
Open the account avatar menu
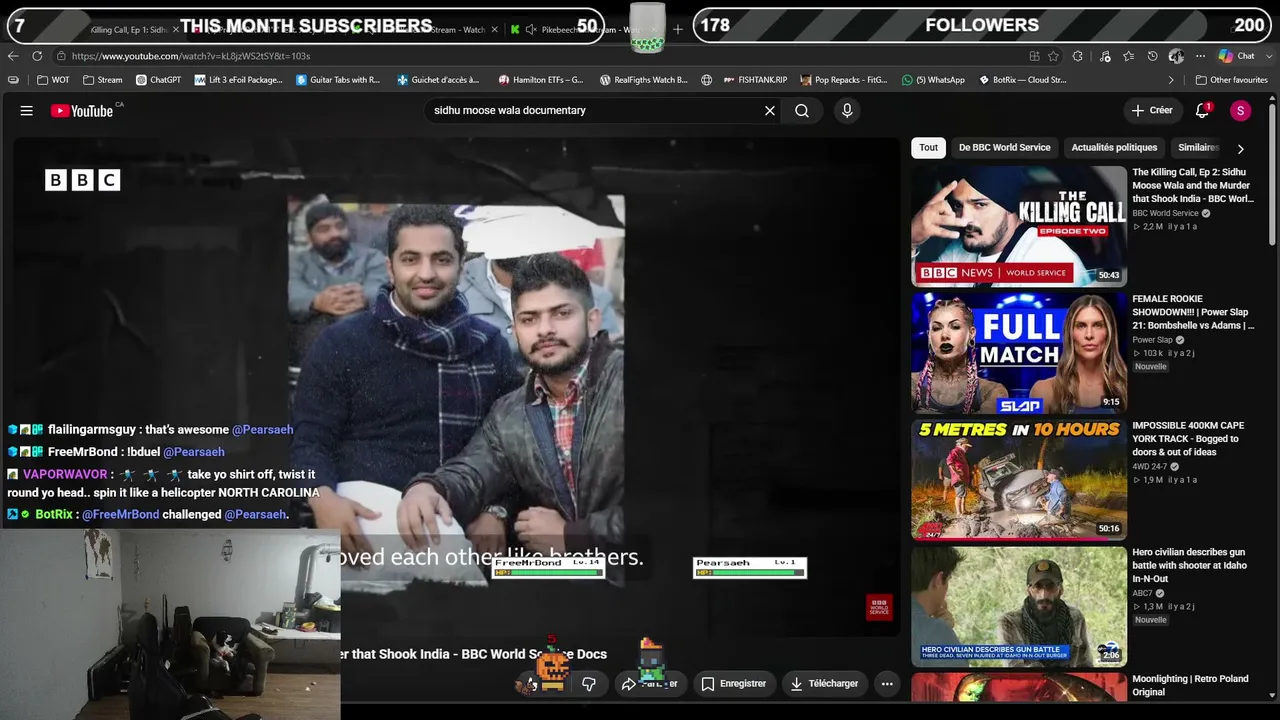[1240, 111]
